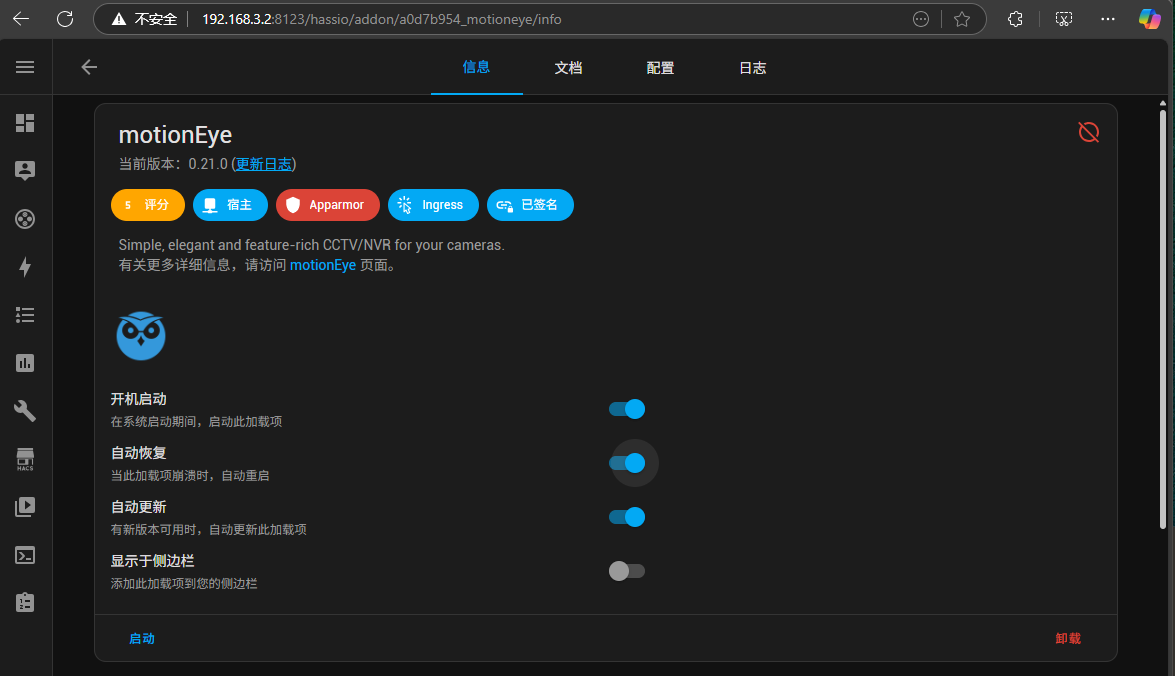
Task: Turn off the 自动更新 switch
Action: [x=627, y=517]
